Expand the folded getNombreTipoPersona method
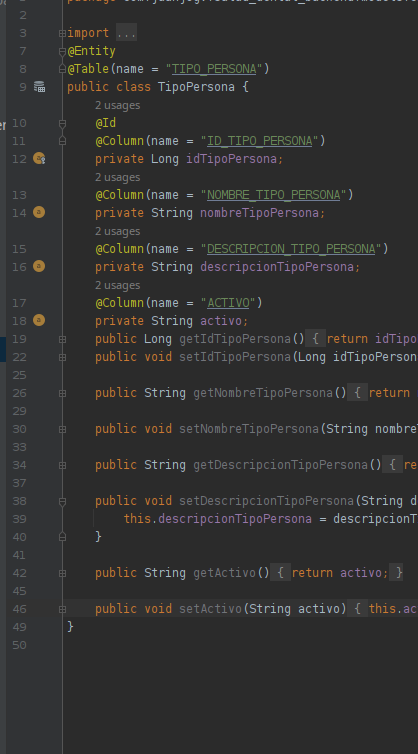 pos(62,393)
